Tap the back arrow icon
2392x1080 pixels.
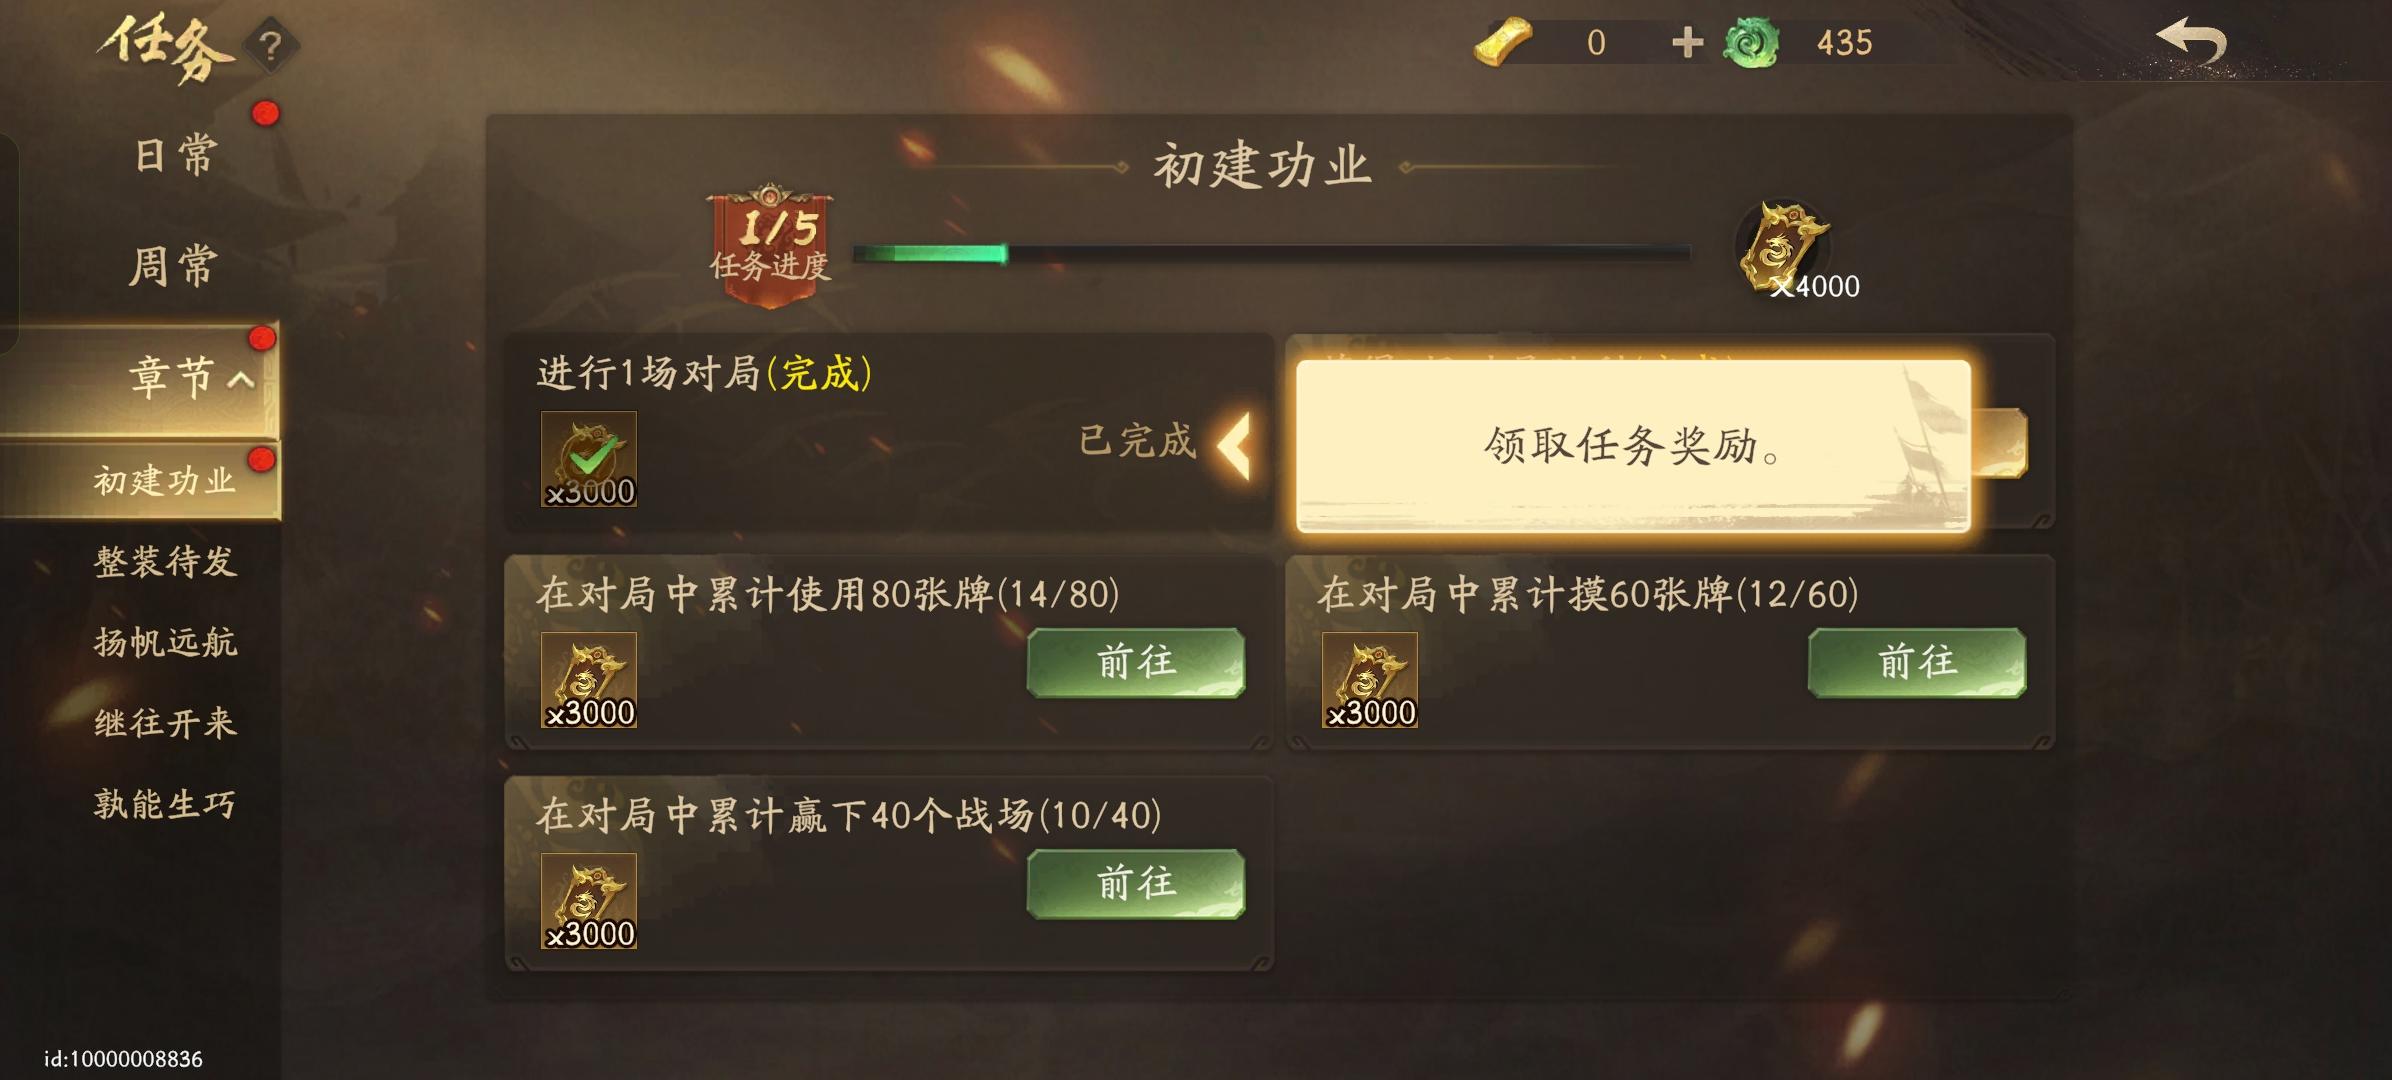[2191, 43]
